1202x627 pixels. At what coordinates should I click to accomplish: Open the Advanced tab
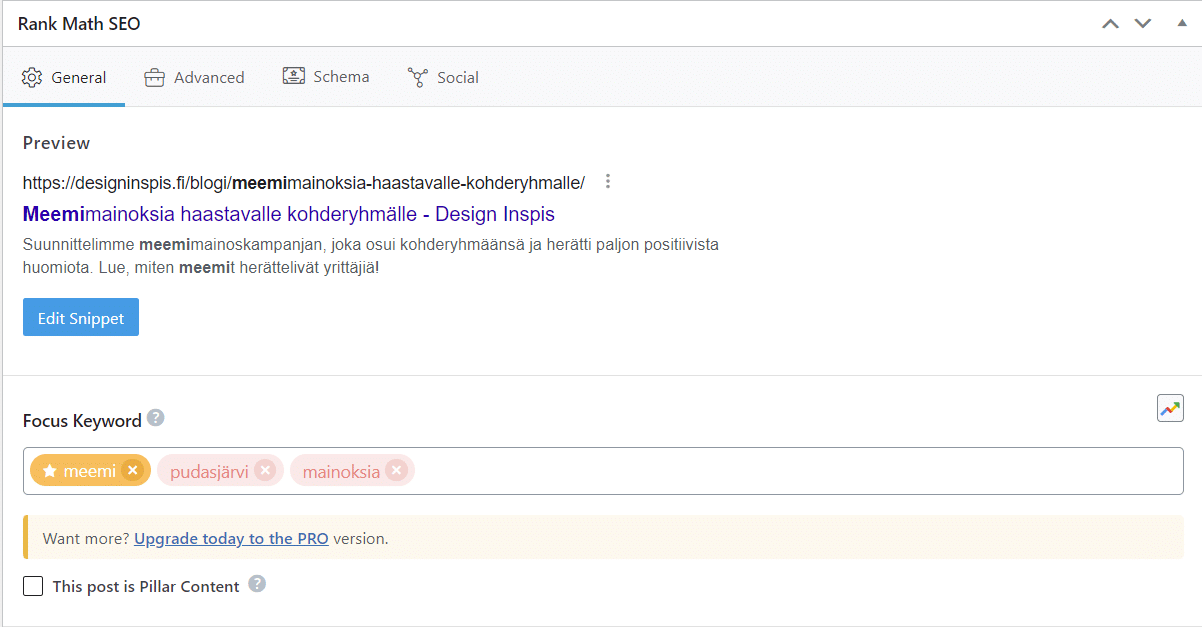coord(194,77)
